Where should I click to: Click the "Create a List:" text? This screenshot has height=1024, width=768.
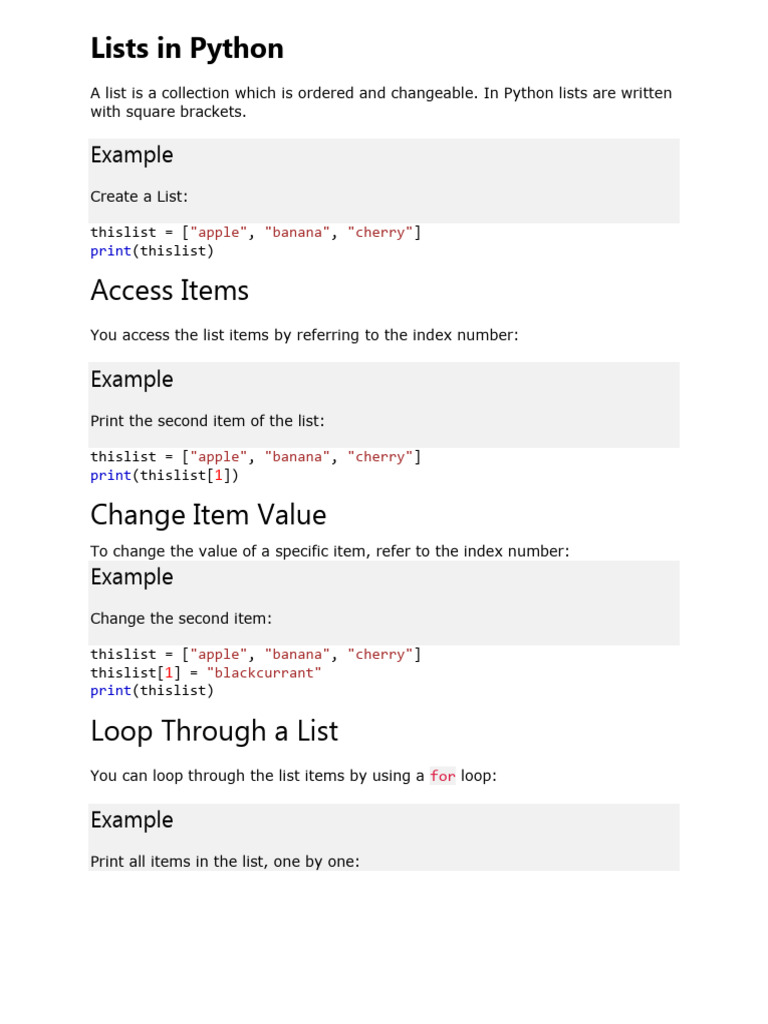click(139, 196)
